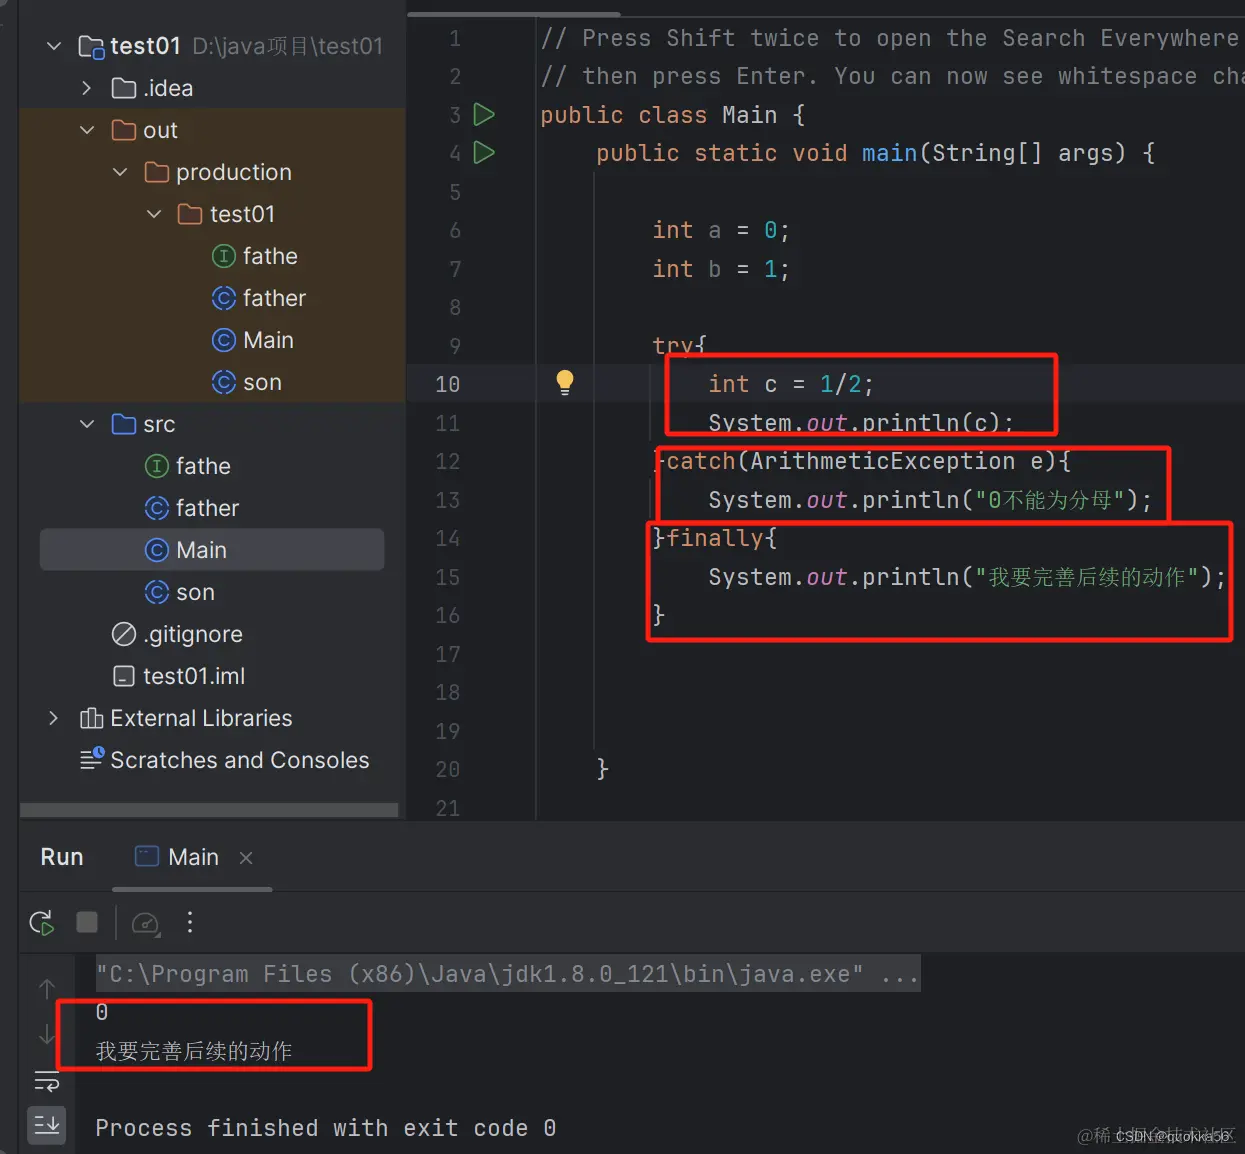Select External Libraries node
This screenshot has width=1245, height=1154.
point(186,718)
